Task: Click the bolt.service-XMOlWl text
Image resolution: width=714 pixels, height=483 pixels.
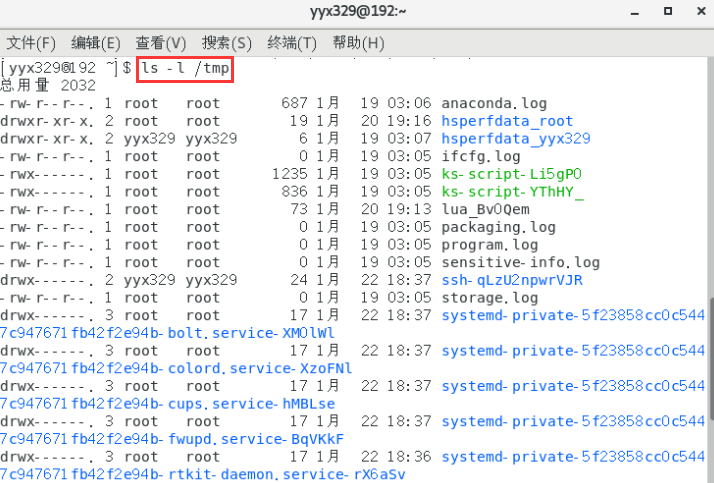Action: click(x=251, y=333)
